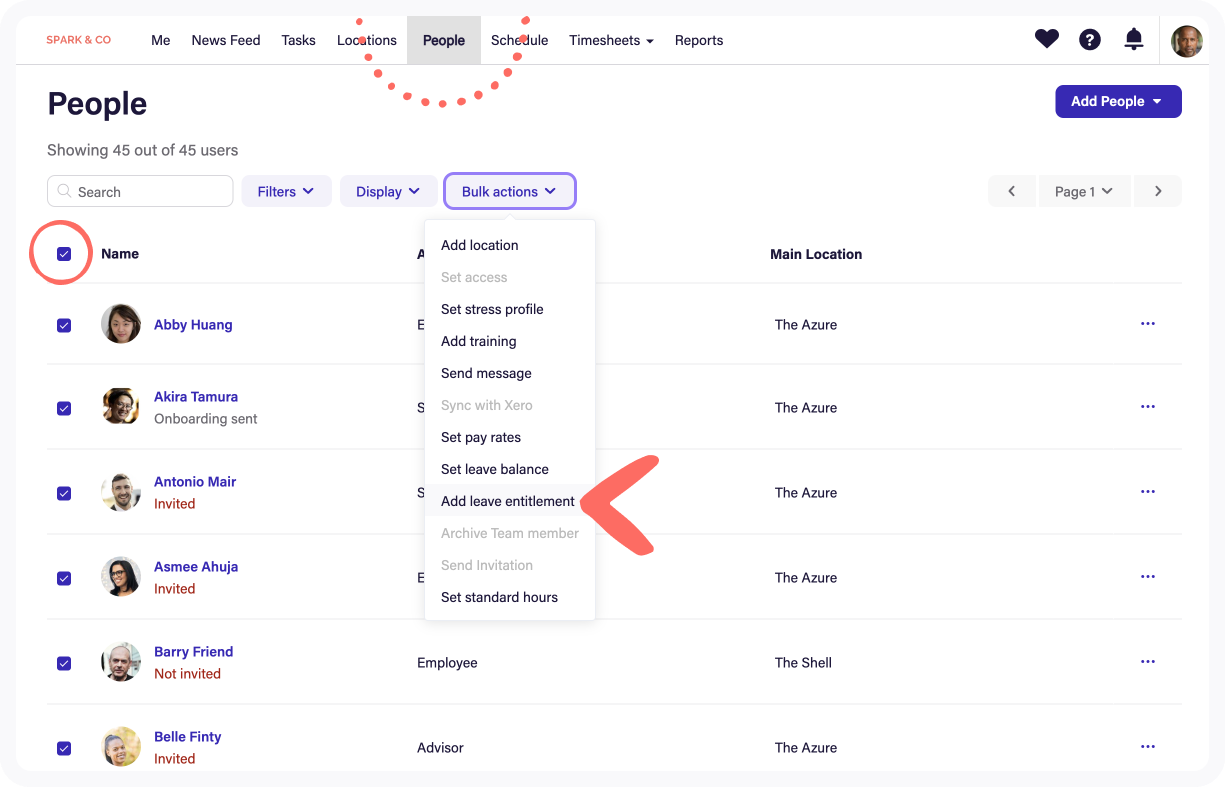Screen dimensions: 1225x787
Task: Open the Page 1 selector dropdown
Action: pyautogui.click(x=1084, y=191)
